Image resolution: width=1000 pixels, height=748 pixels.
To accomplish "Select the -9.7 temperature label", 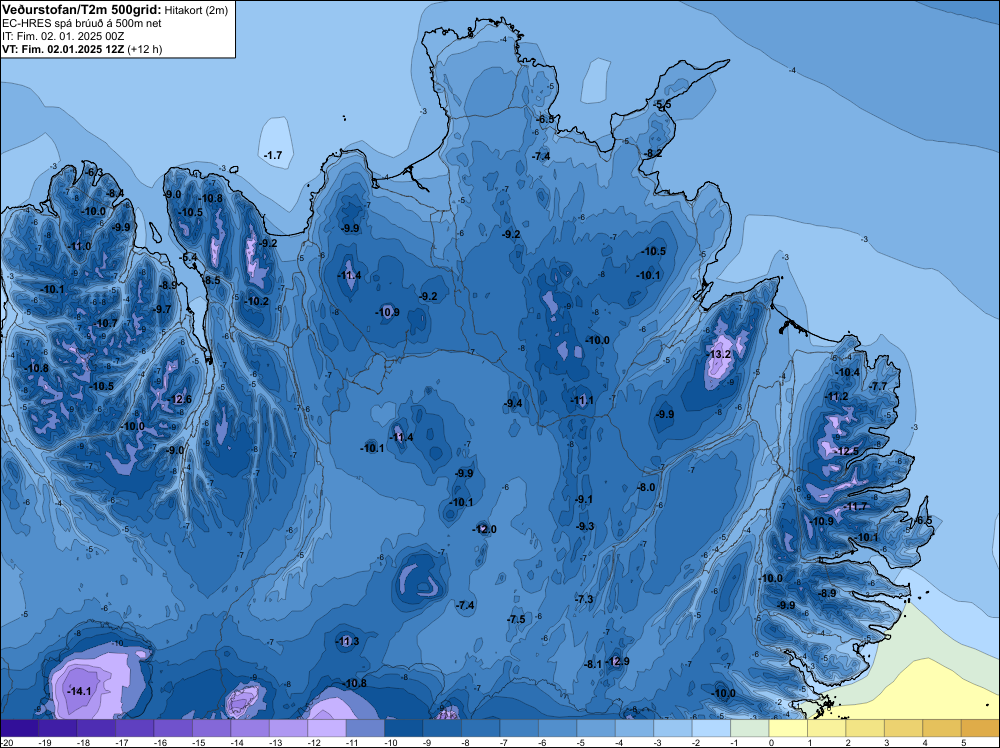I will (x=163, y=310).
